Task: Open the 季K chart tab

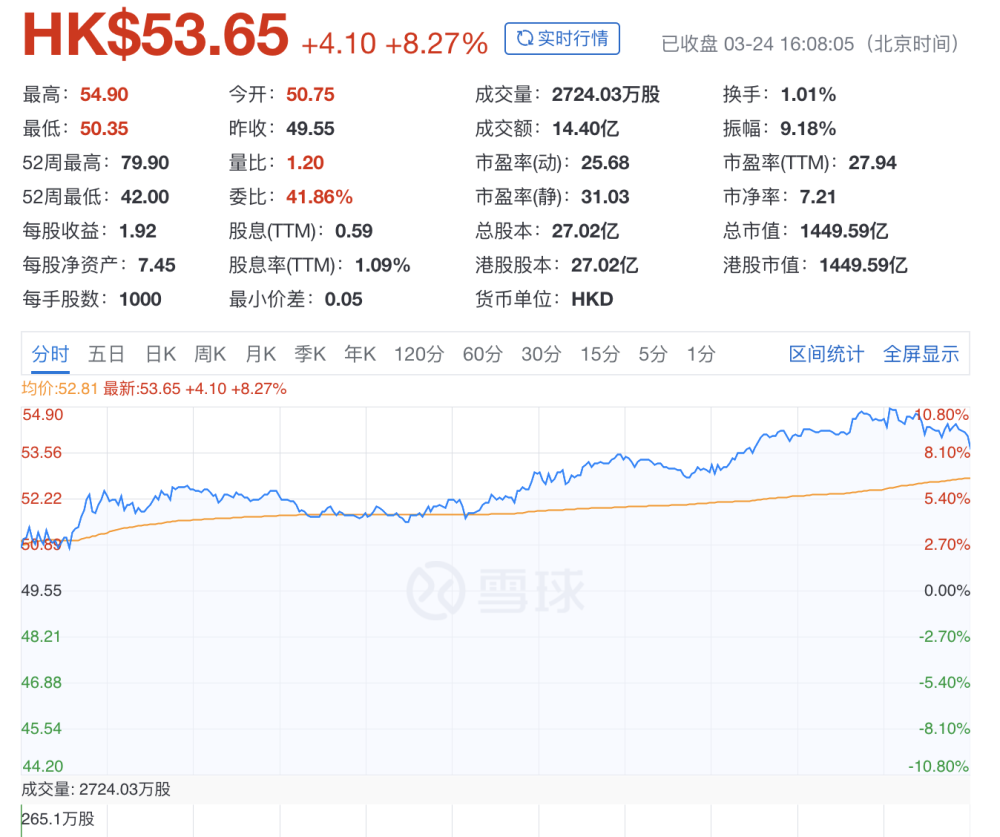Action: coord(310,354)
